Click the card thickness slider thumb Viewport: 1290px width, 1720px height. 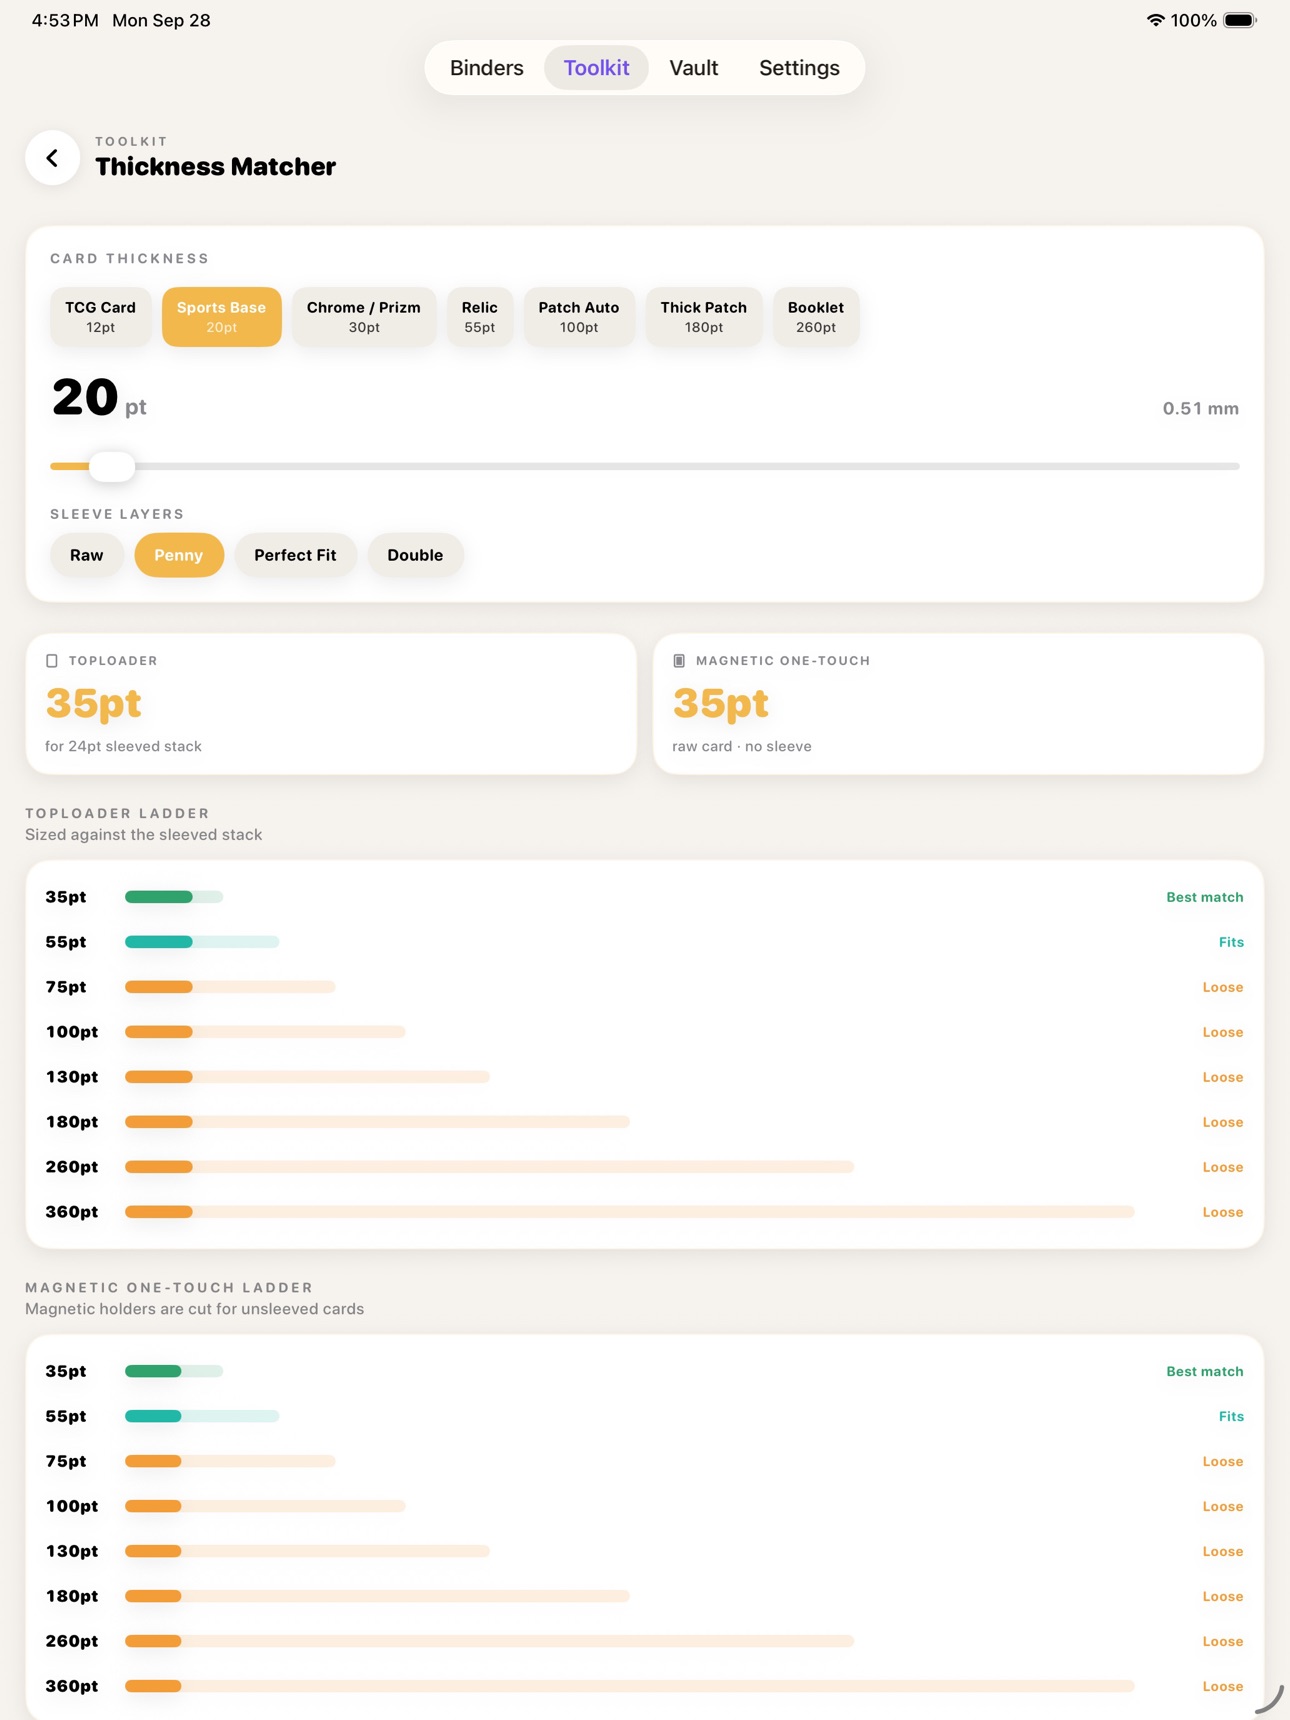(112, 466)
